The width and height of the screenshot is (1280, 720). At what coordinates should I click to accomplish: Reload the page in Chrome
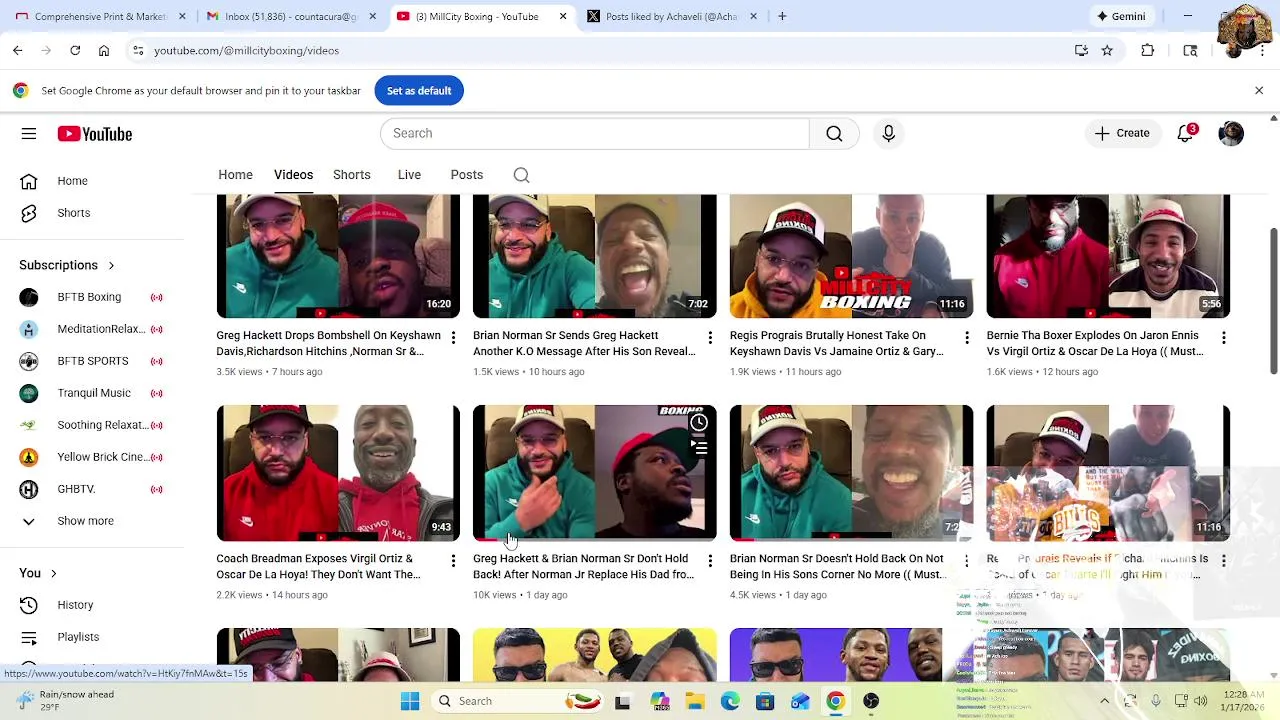point(75,50)
